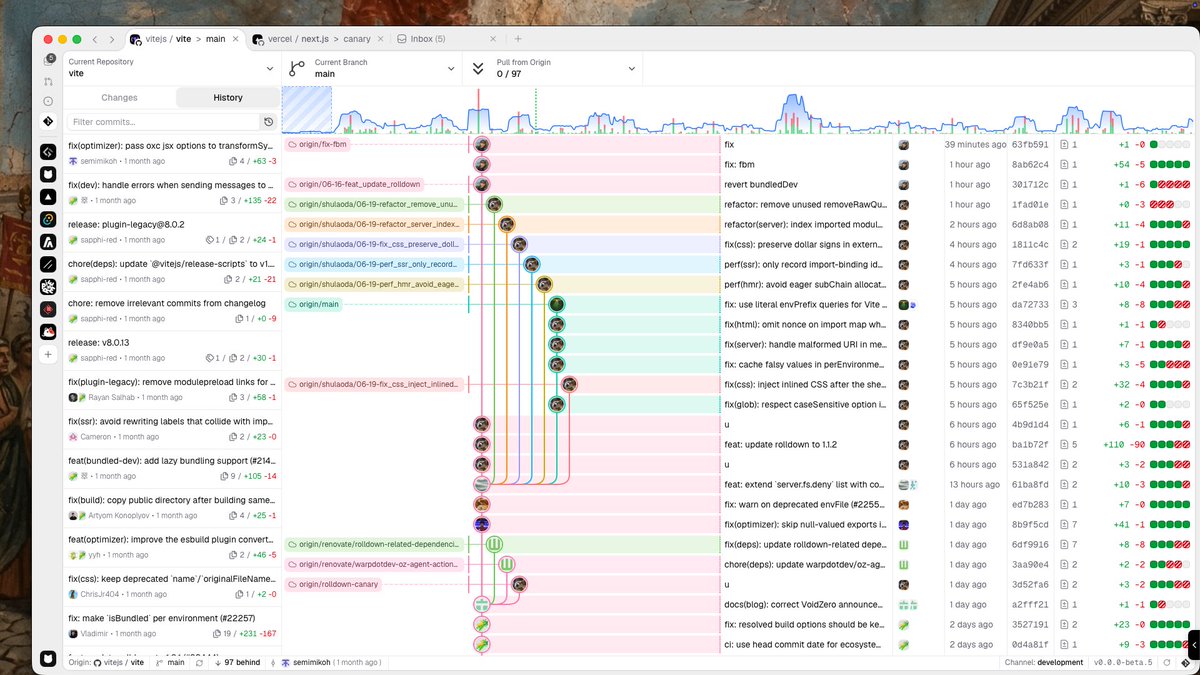Image resolution: width=1200 pixels, height=675 pixels.
Task: Click the cat avatar icon at bottom left
Action: (48, 658)
